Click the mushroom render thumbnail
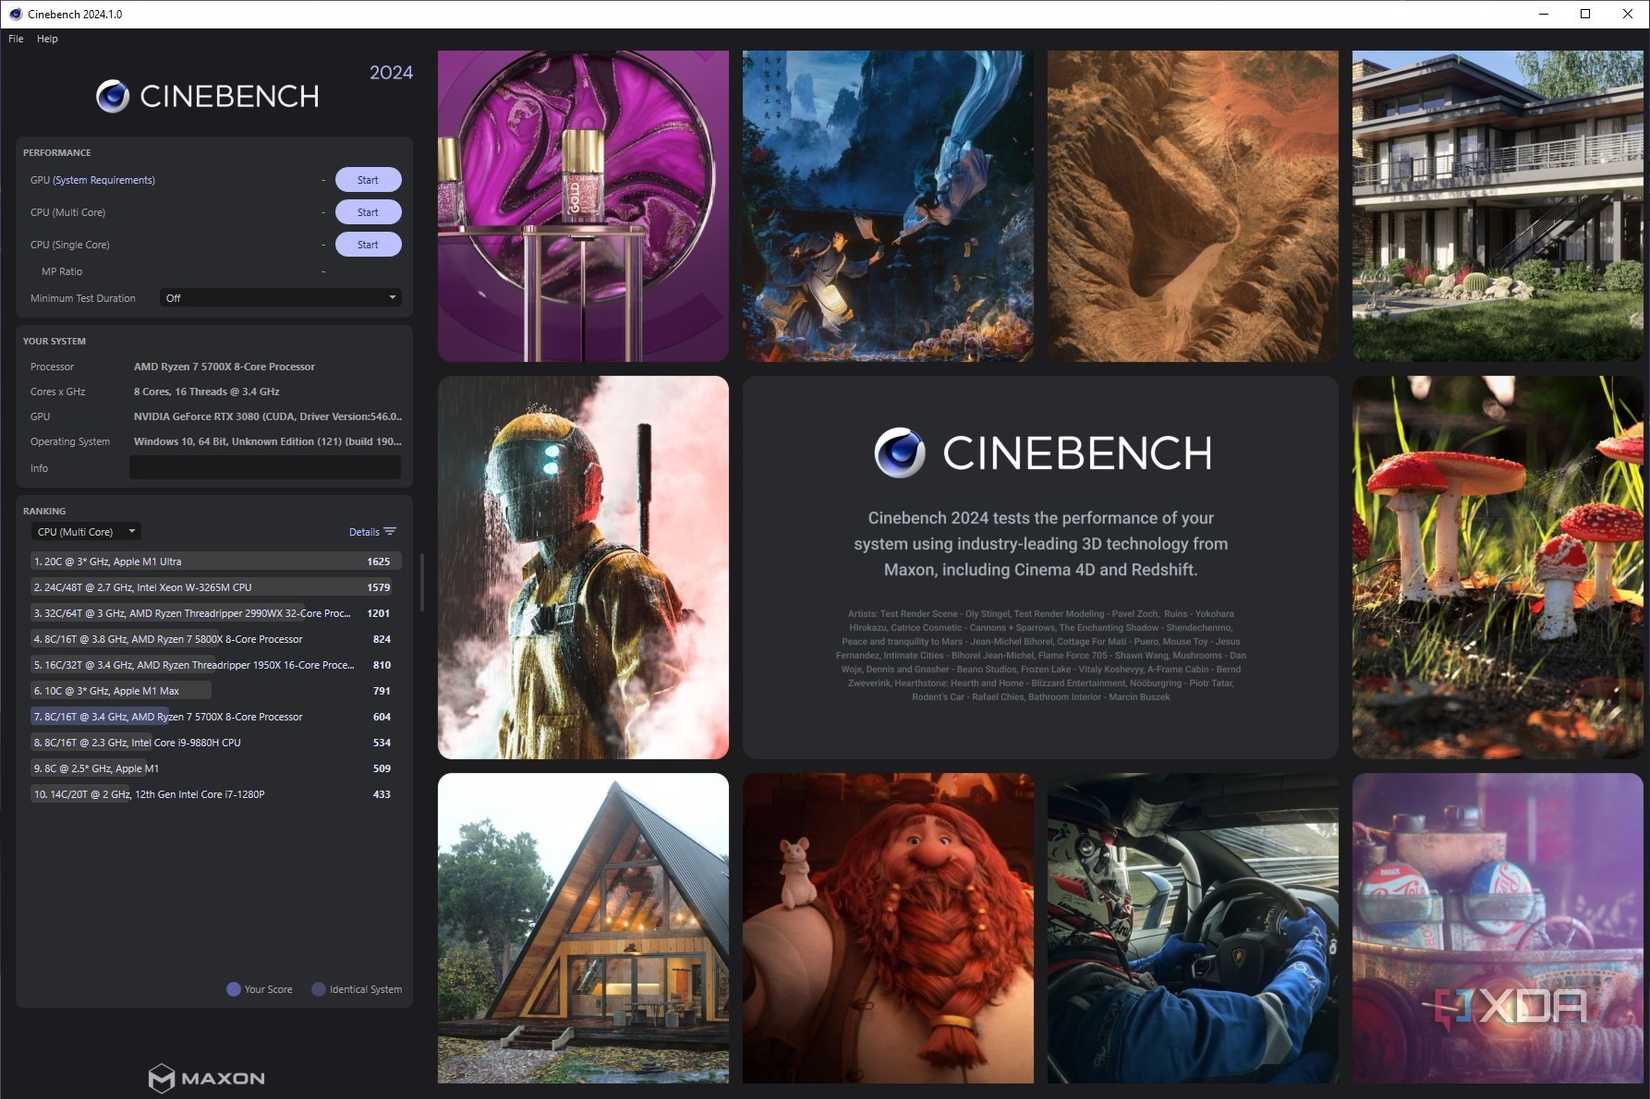1650x1099 pixels. tap(1495, 565)
